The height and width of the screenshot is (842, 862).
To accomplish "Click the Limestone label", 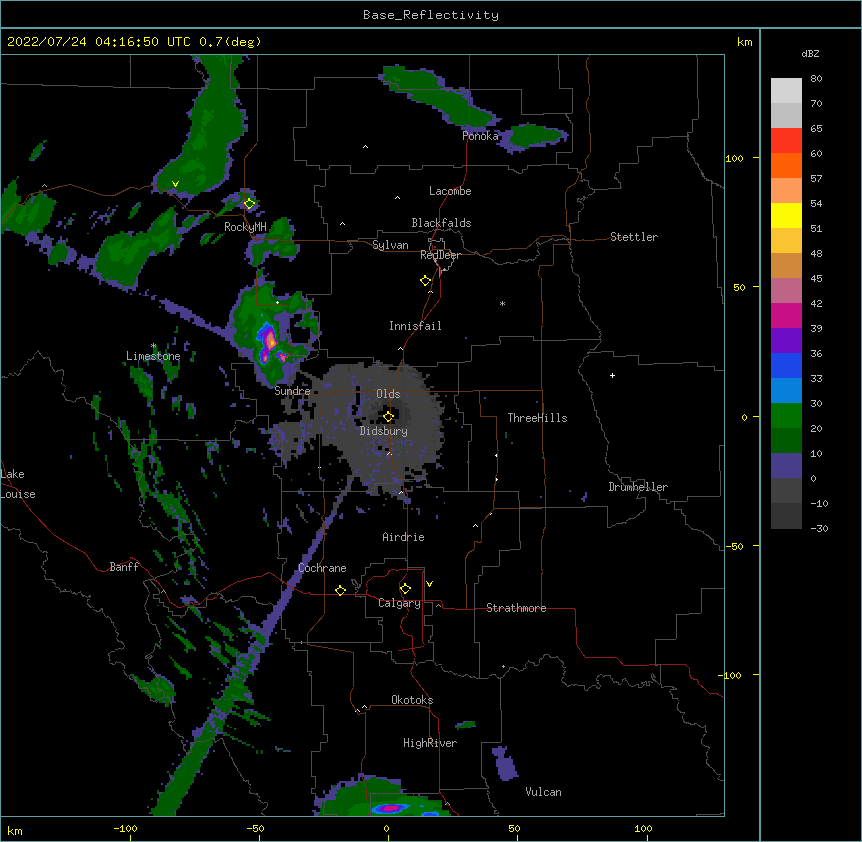I will [x=153, y=356].
